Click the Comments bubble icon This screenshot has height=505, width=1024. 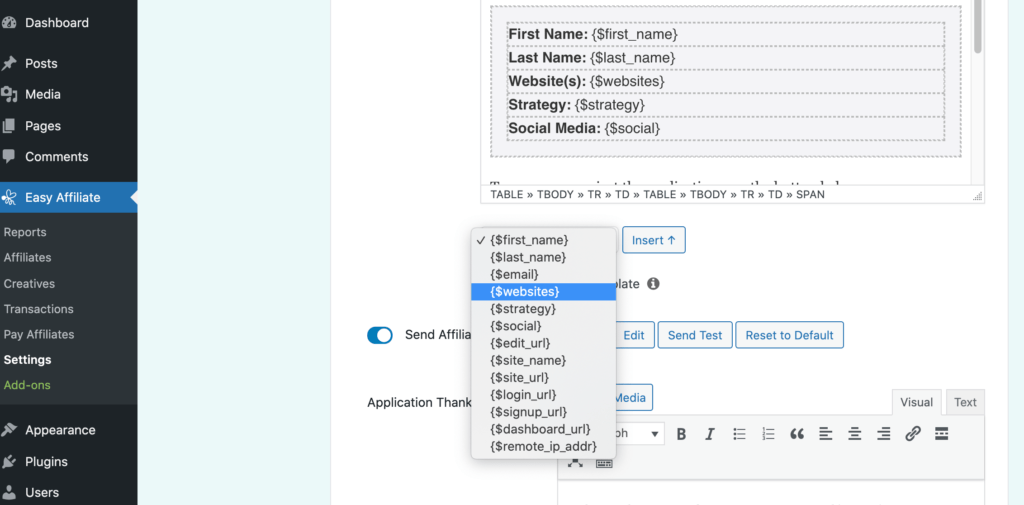click(8, 157)
